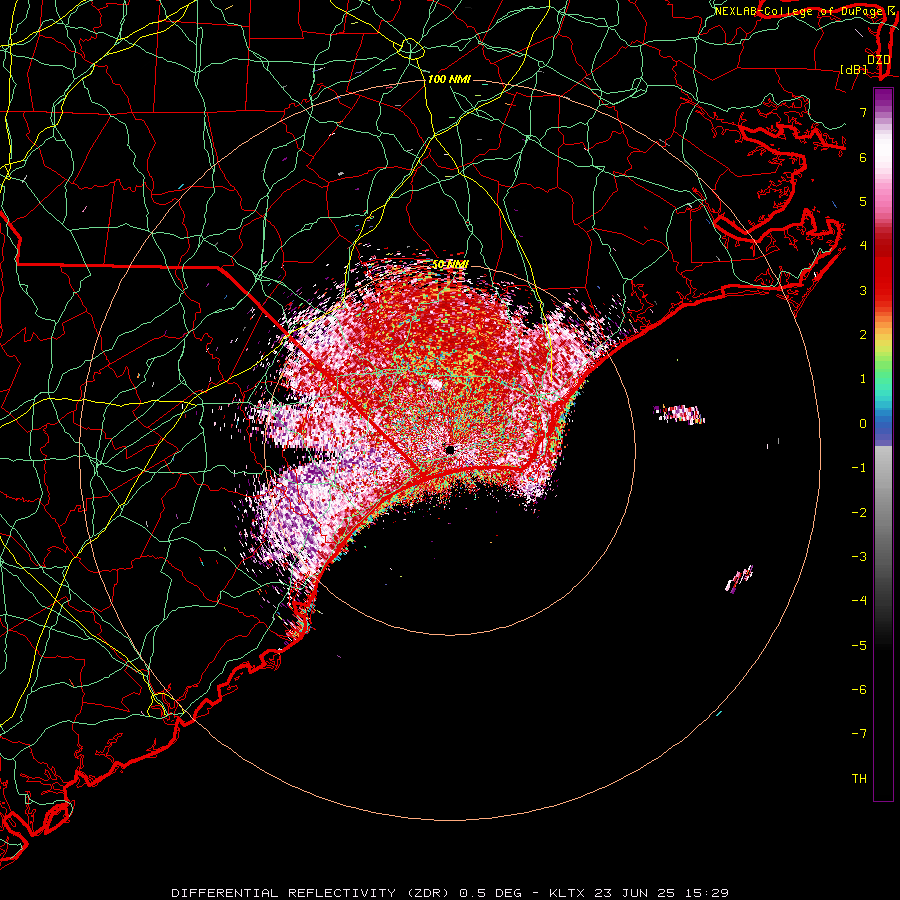Select the NEXLAB-College of DuPage credit text
Viewport: 900px width, 900px height.
pos(799,11)
